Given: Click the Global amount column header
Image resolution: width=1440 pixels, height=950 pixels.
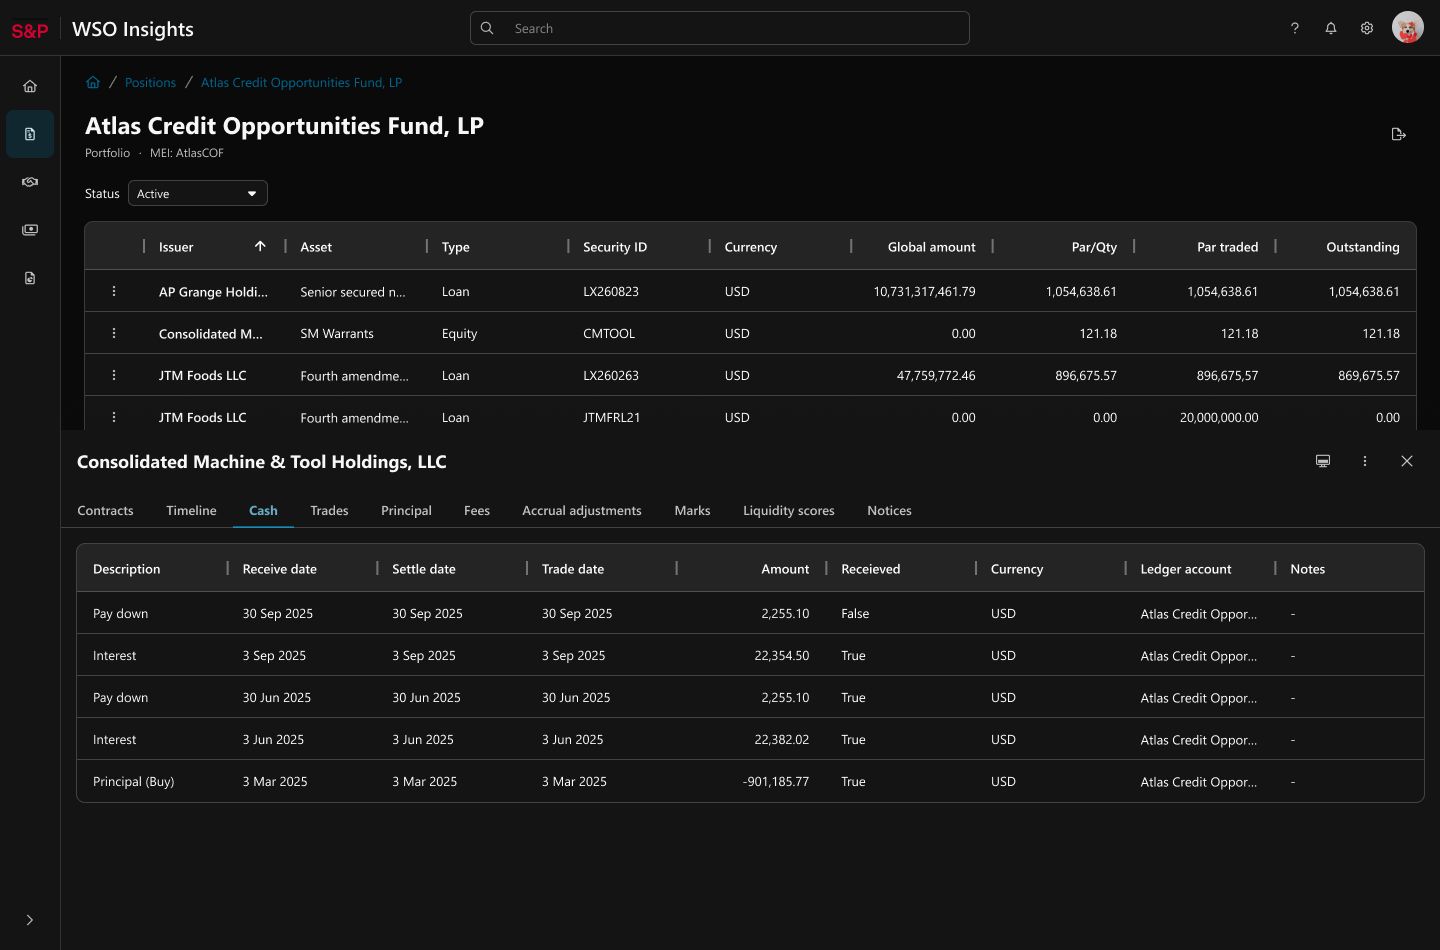Looking at the screenshot, I should coord(931,247).
